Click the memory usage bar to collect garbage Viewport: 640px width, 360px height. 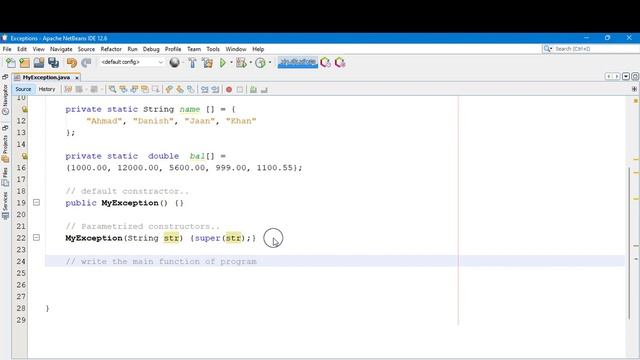[x=298, y=62]
